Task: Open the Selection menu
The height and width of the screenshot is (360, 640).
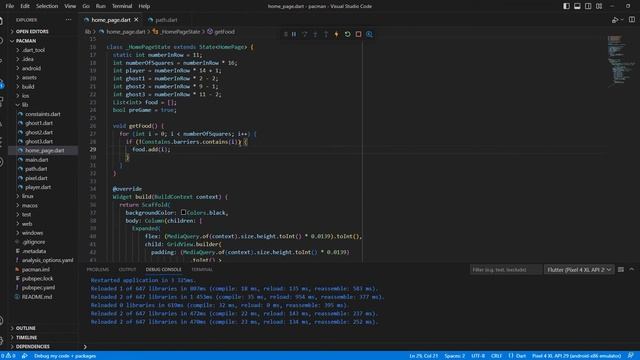Action: pos(47,6)
